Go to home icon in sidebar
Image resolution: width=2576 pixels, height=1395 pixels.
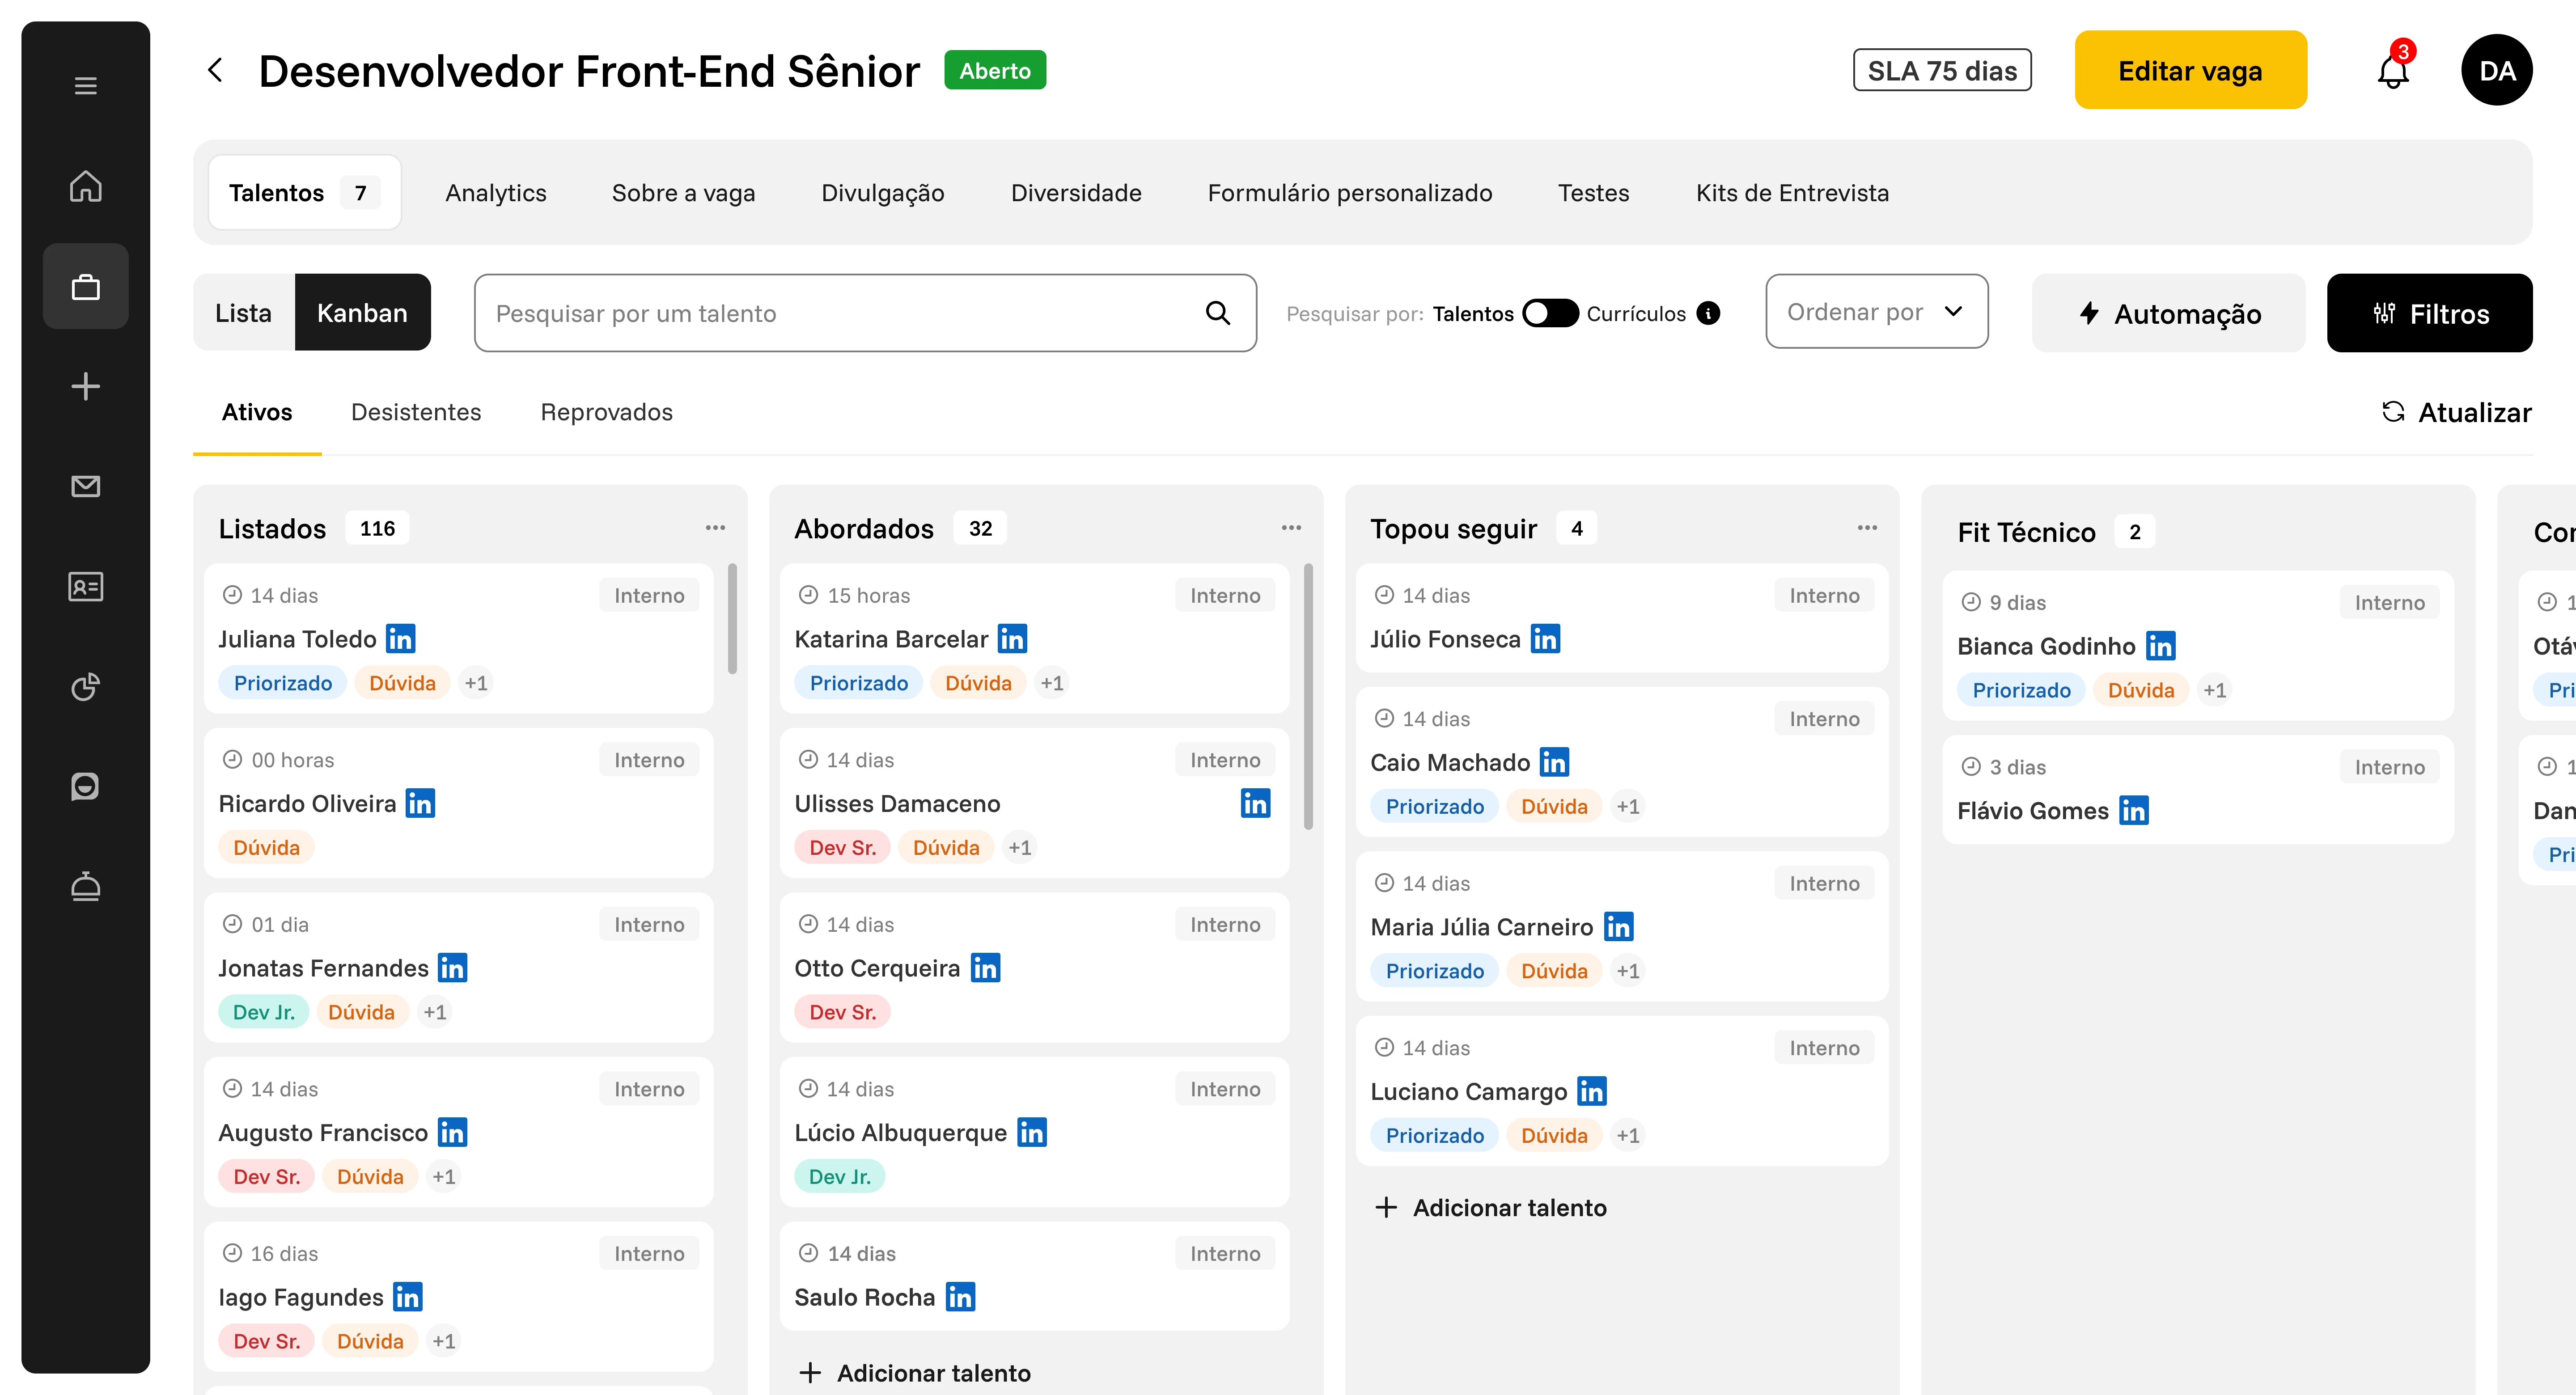86,186
